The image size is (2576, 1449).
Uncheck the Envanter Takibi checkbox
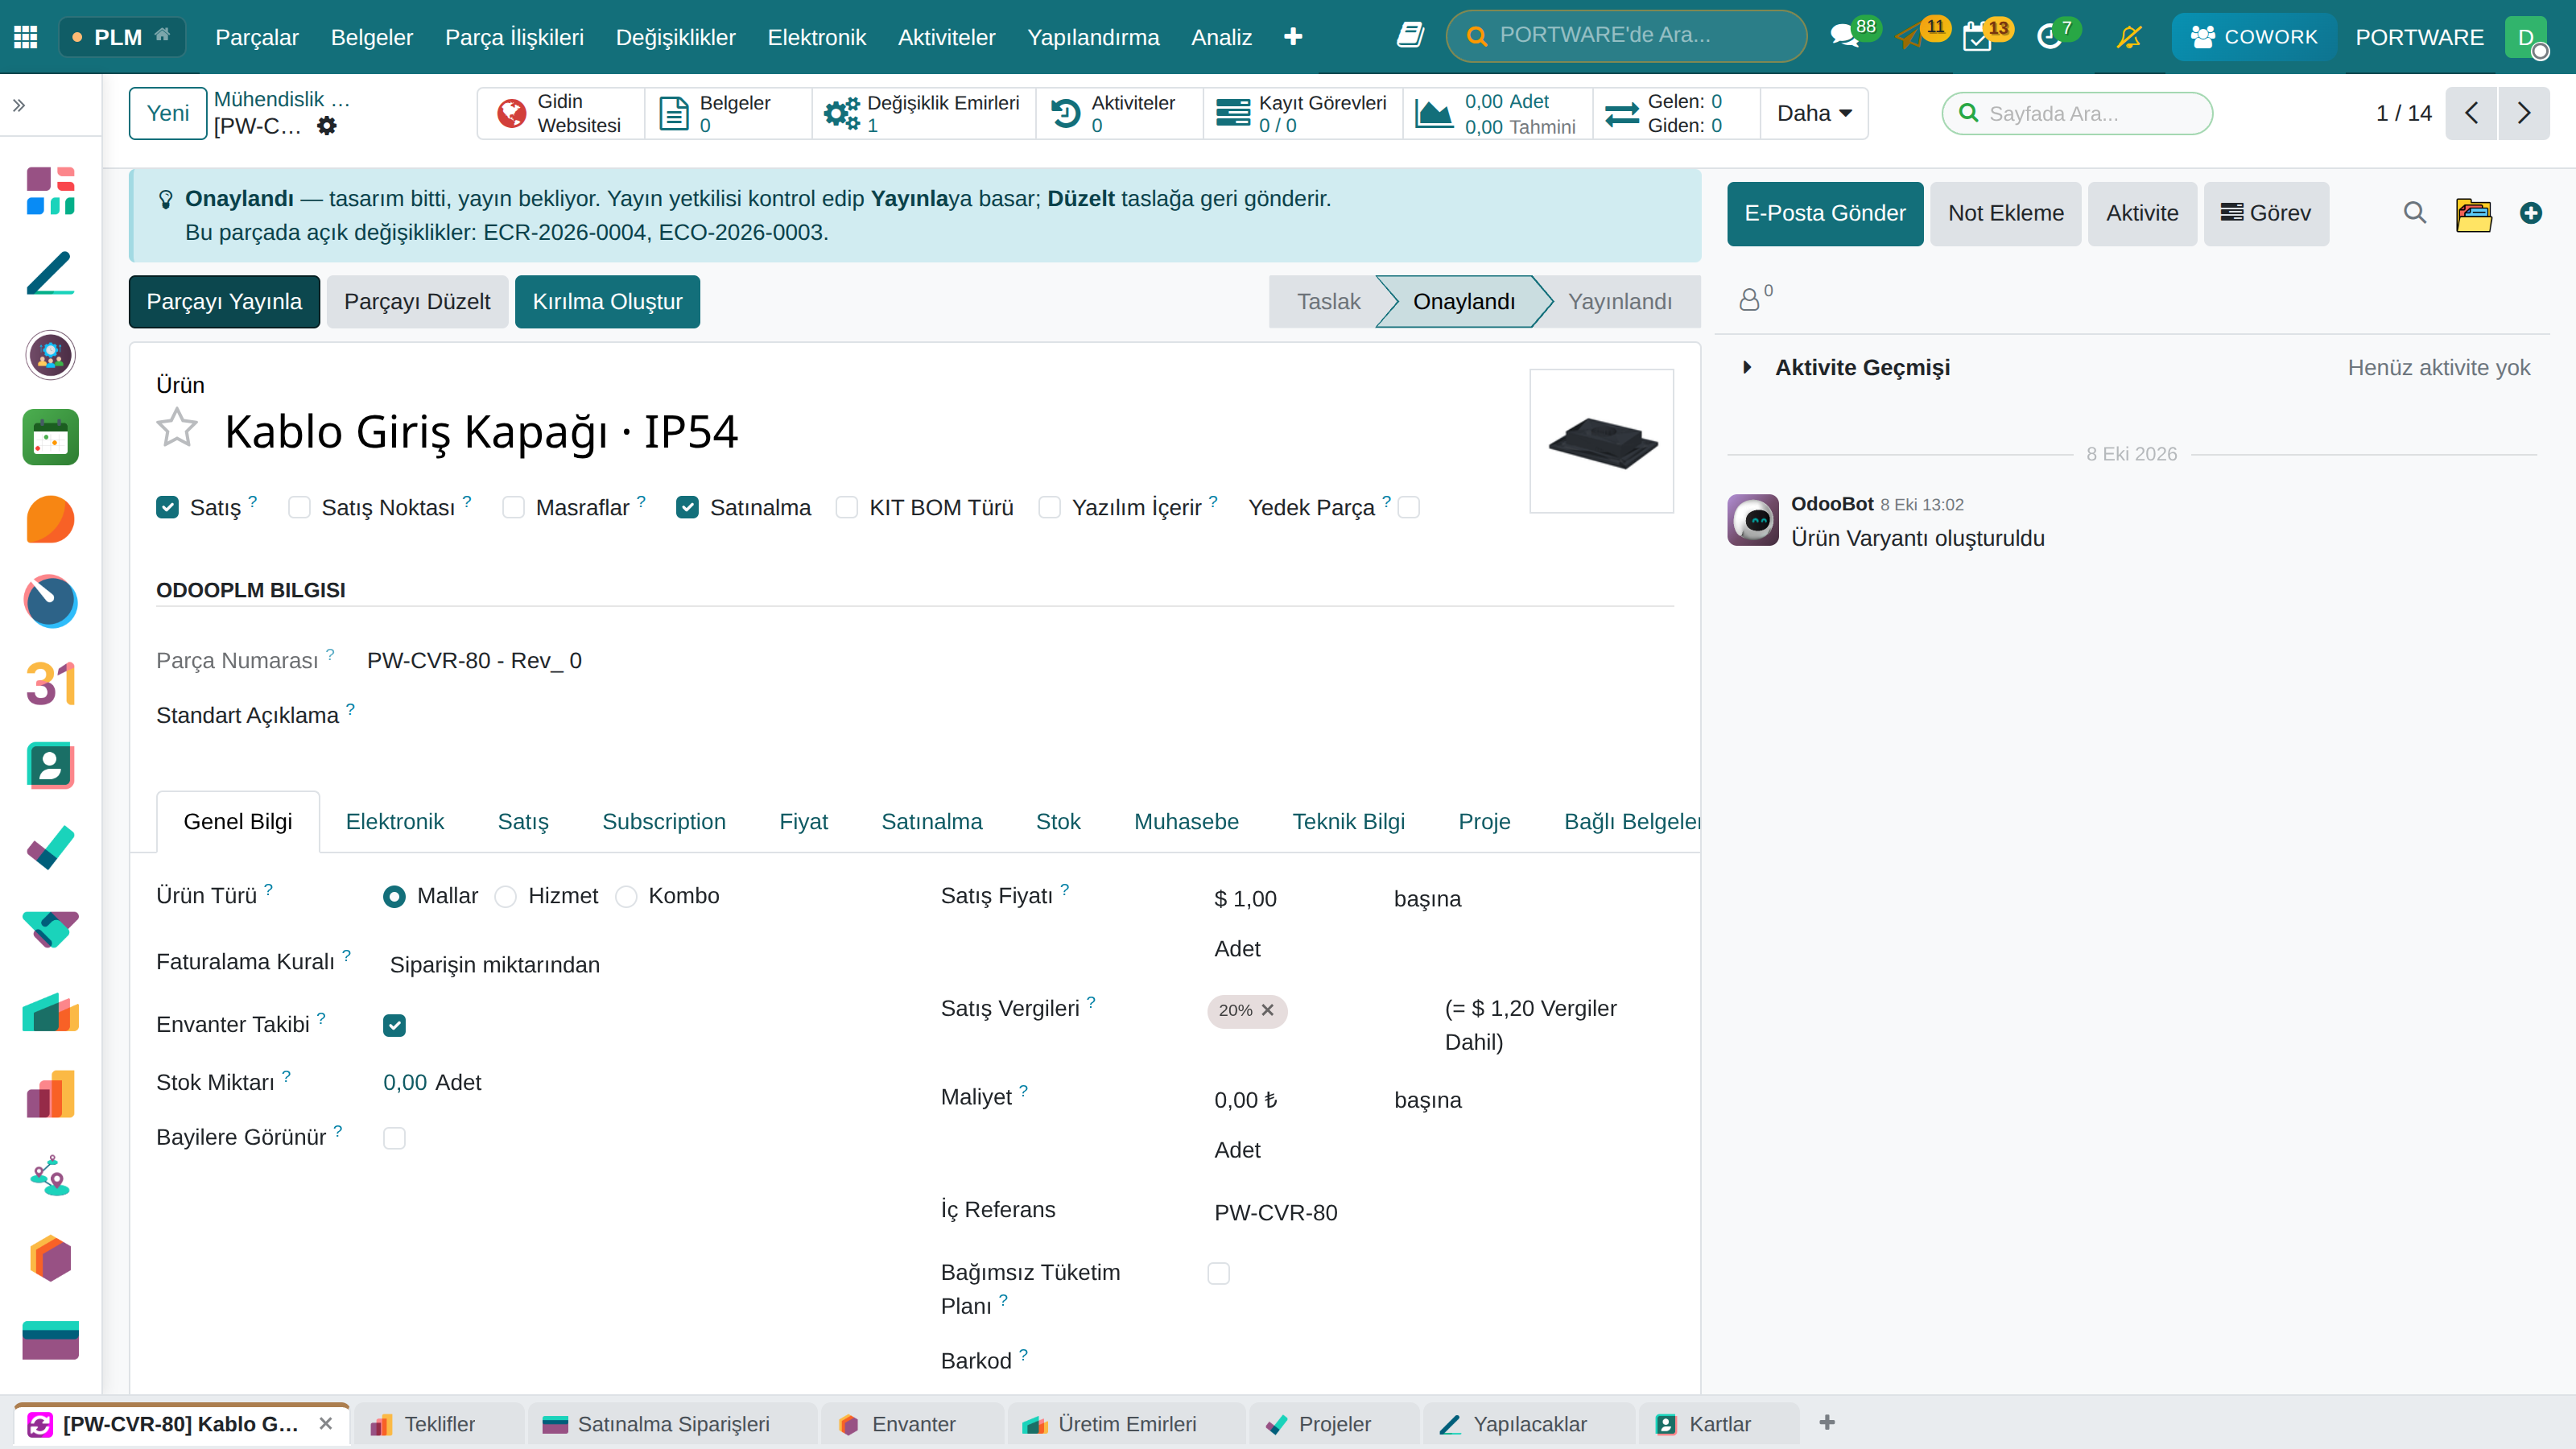coord(394,1025)
